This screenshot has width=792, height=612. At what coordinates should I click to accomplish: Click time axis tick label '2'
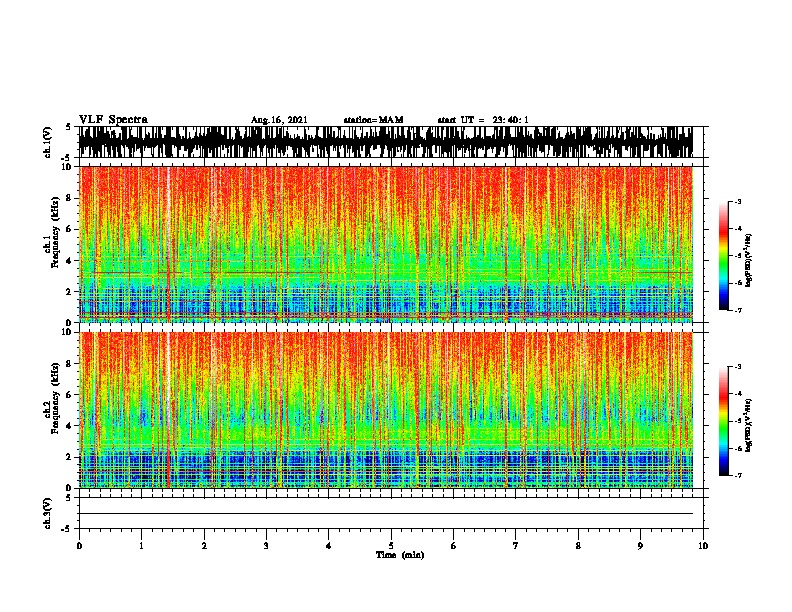pyautogui.click(x=204, y=546)
